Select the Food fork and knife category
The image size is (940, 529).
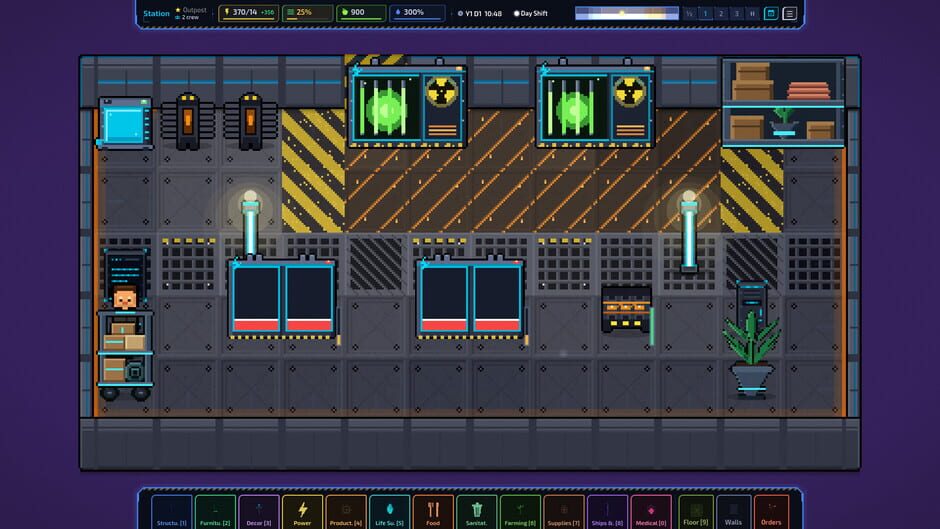coord(433,513)
